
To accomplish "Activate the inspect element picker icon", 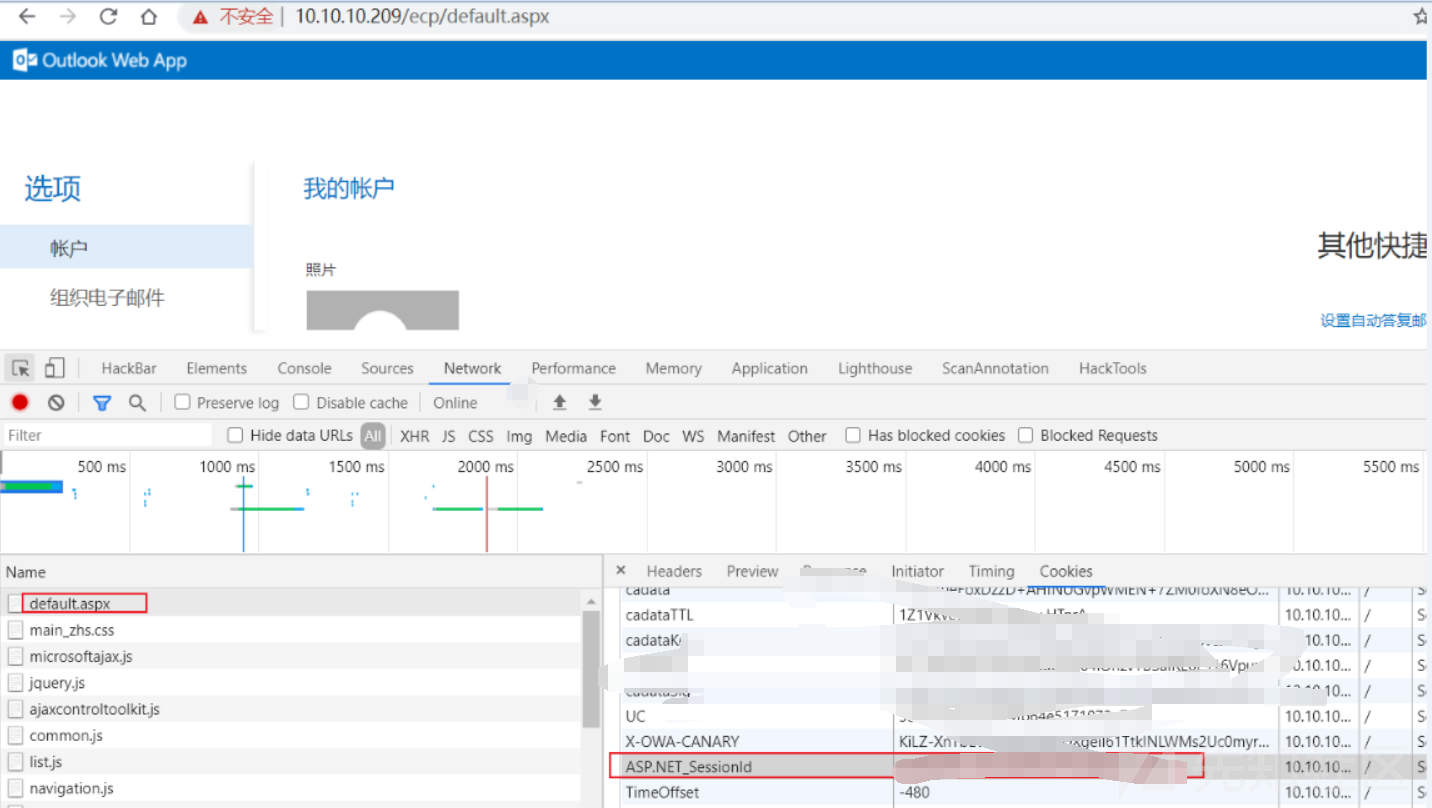I will click(20, 368).
